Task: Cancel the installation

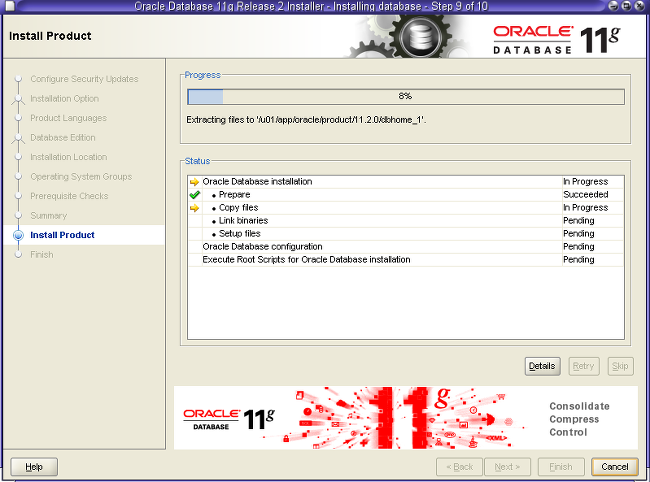Action: [x=615, y=467]
